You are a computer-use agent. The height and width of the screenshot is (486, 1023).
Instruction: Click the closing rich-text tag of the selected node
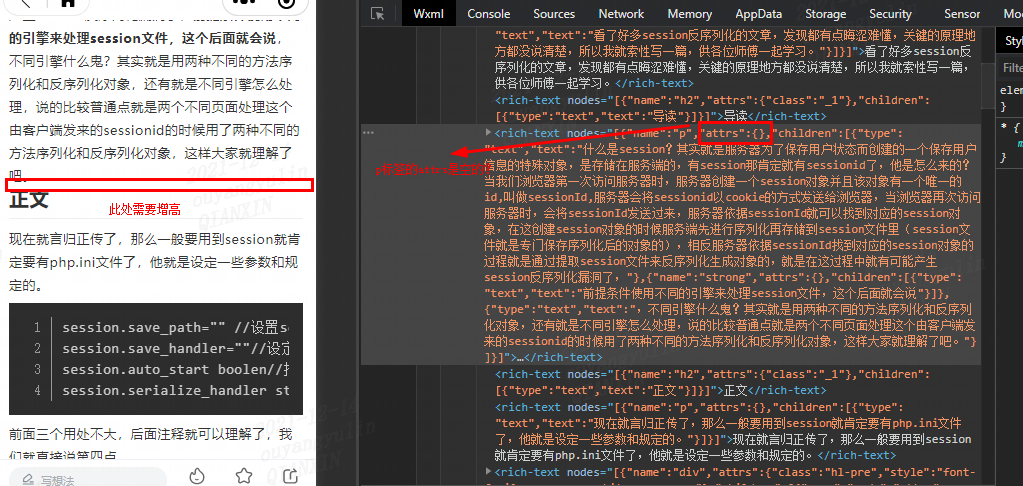tap(564, 357)
